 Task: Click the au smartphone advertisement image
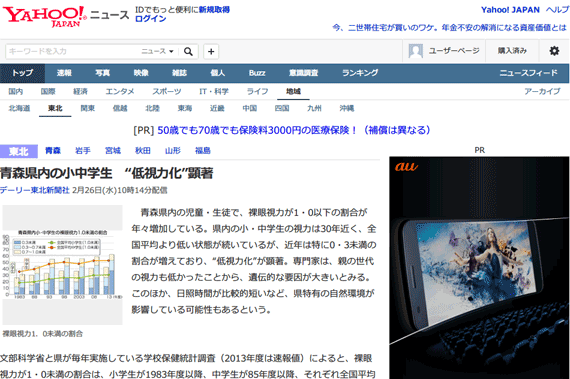(479, 268)
